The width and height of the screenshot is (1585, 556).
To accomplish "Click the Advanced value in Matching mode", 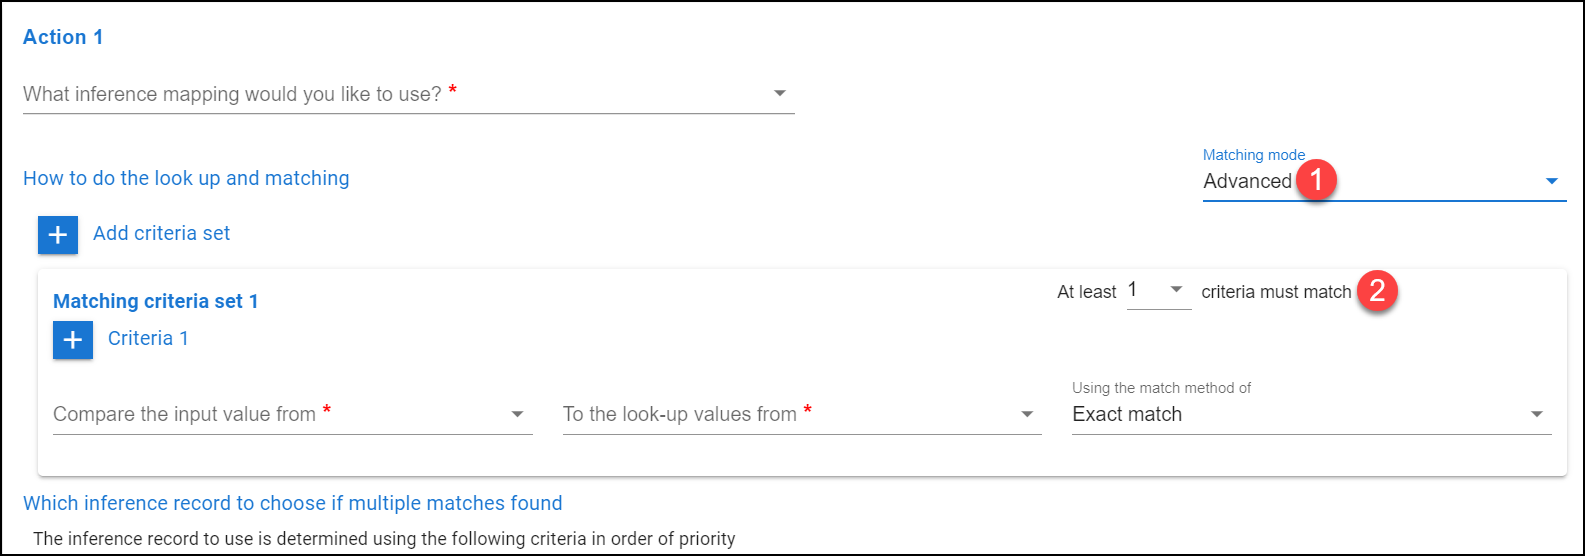I will [x=1247, y=181].
